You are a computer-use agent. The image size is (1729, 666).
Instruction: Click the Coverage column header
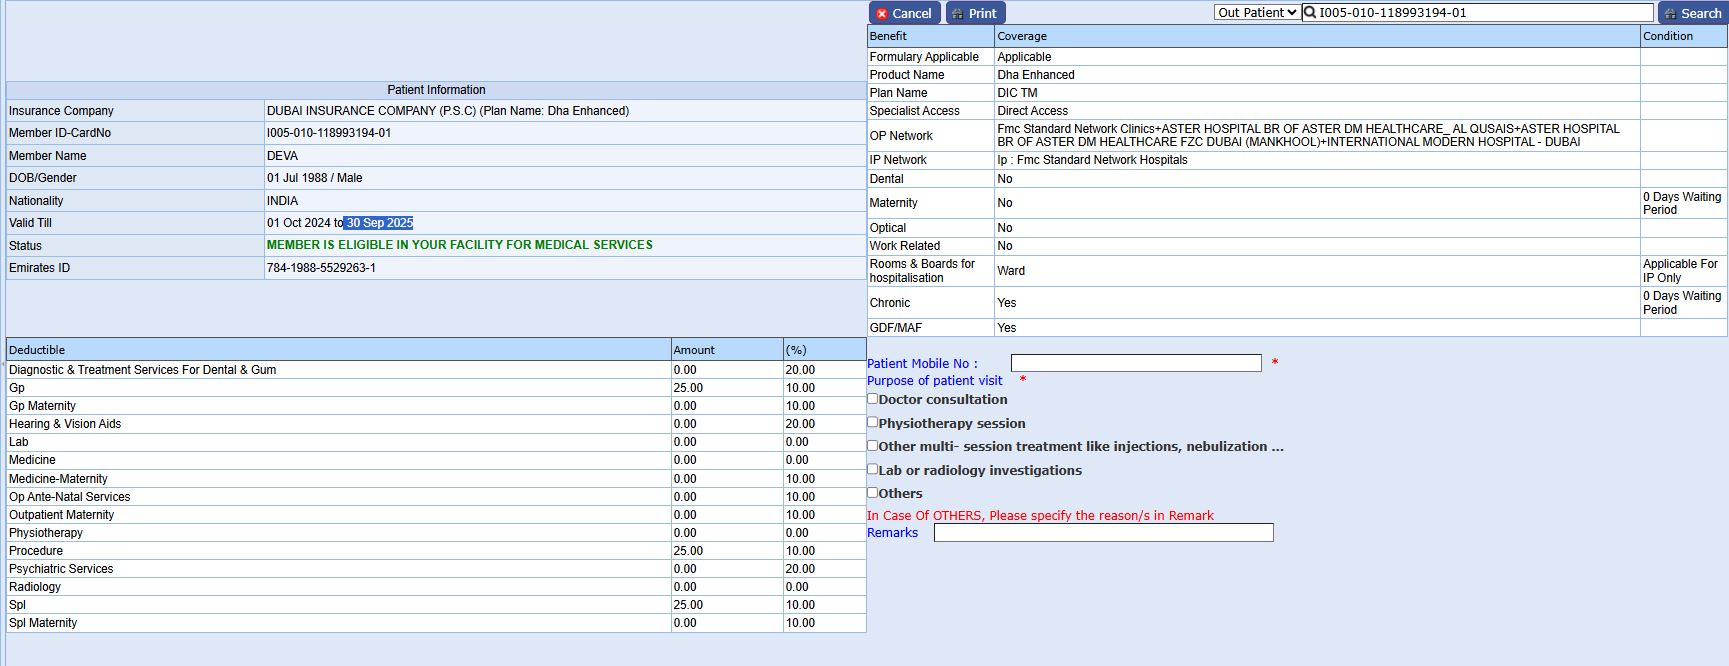(x=1022, y=36)
